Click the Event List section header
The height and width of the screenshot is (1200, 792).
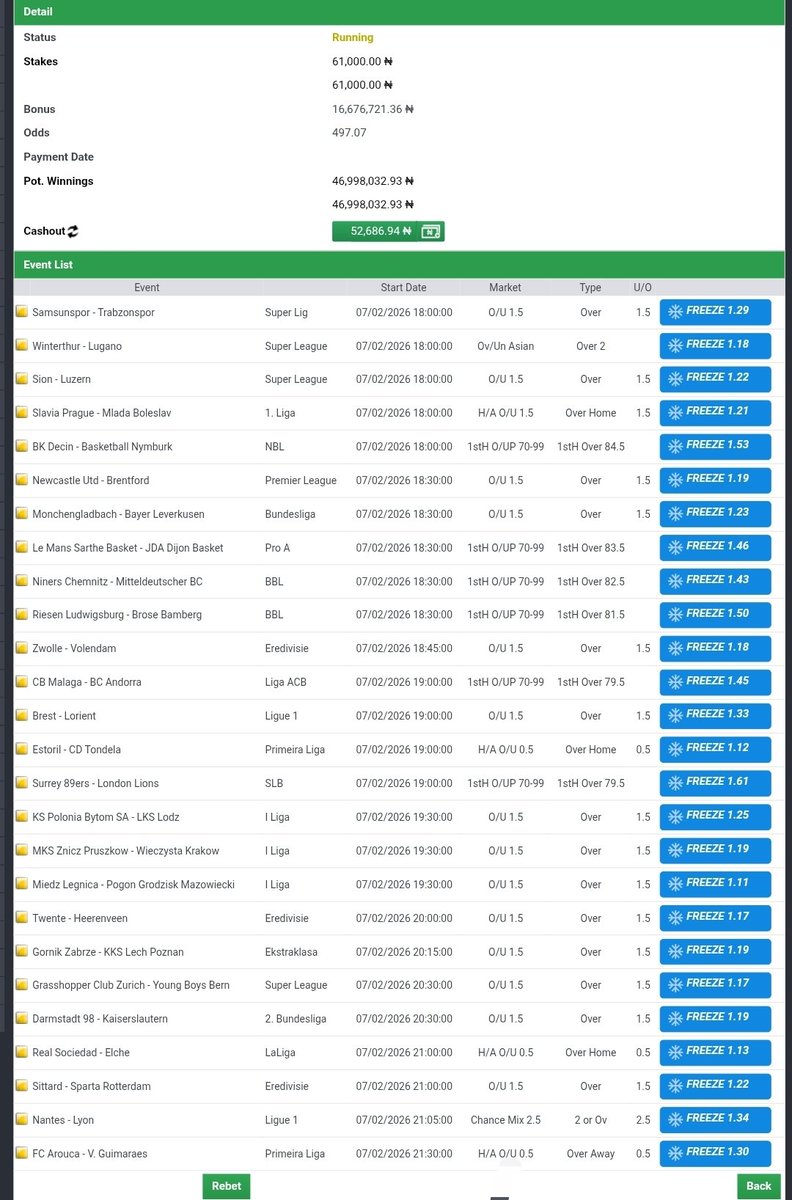tap(399, 265)
